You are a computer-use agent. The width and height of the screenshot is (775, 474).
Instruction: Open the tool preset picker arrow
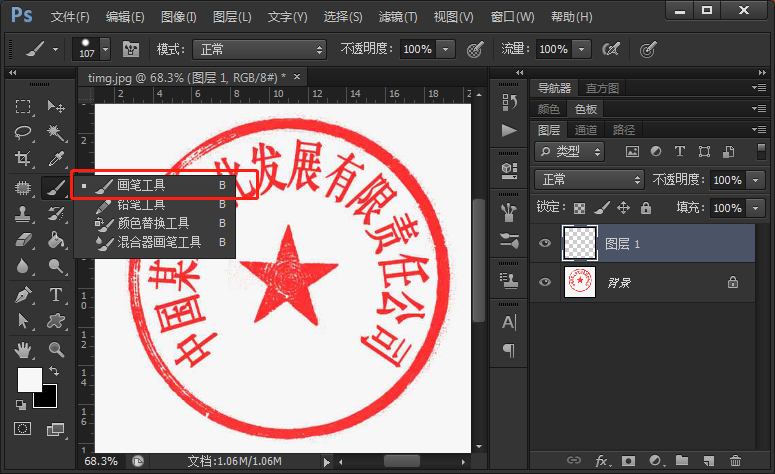[x=55, y=49]
